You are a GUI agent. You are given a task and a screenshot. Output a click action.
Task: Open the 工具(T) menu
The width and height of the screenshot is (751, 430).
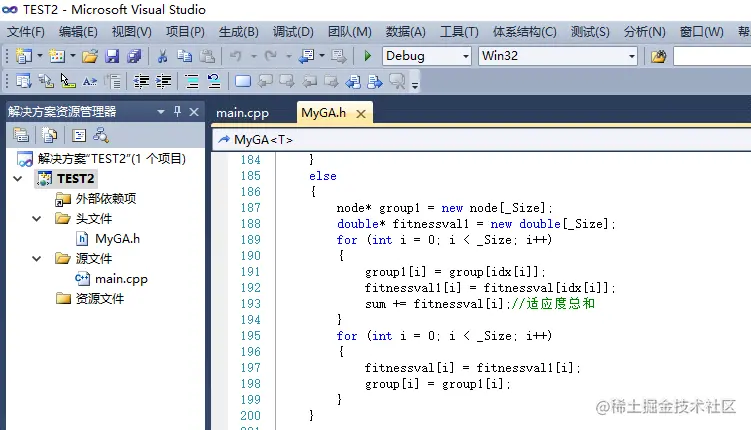click(x=459, y=32)
